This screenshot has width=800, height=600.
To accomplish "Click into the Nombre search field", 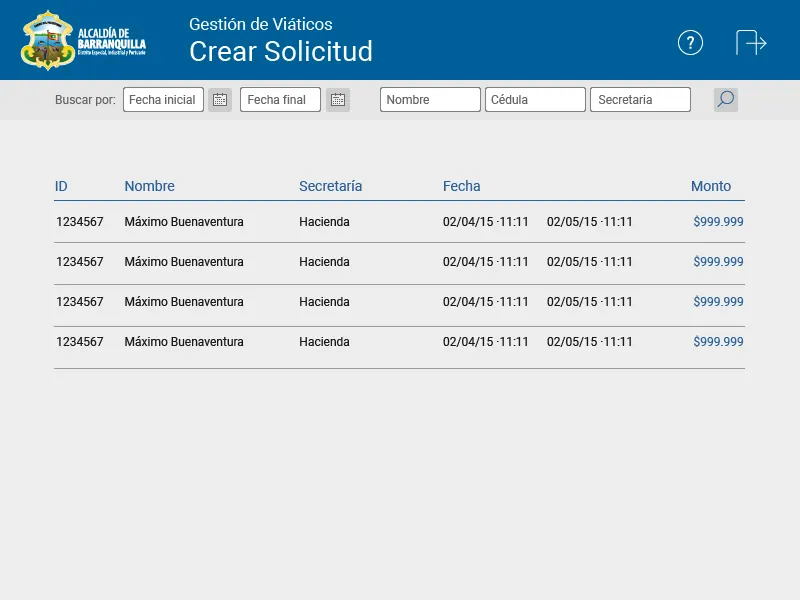I will [x=430, y=99].
